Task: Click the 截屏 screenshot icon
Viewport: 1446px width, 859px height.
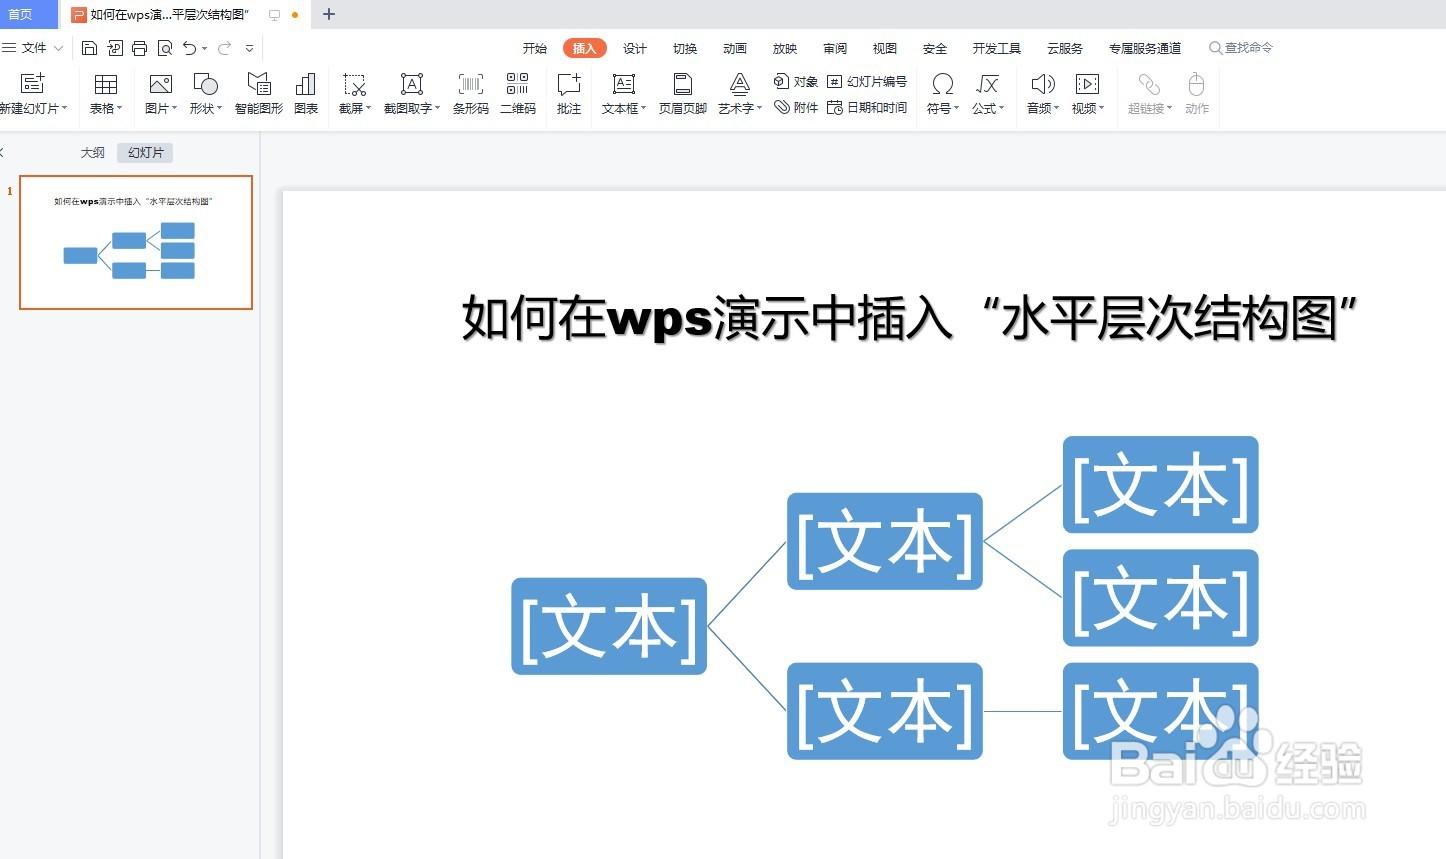Action: (x=354, y=84)
